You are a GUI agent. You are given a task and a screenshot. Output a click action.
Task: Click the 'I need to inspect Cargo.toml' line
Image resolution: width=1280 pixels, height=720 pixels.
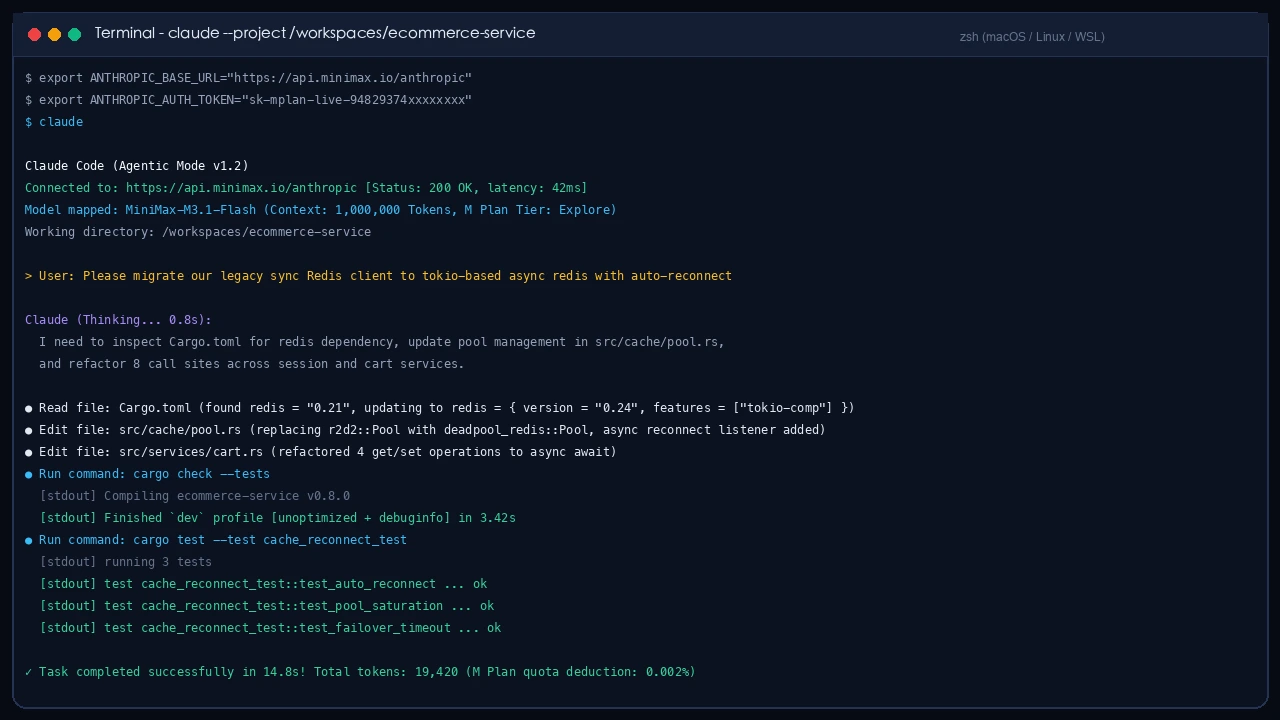point(382,342)
